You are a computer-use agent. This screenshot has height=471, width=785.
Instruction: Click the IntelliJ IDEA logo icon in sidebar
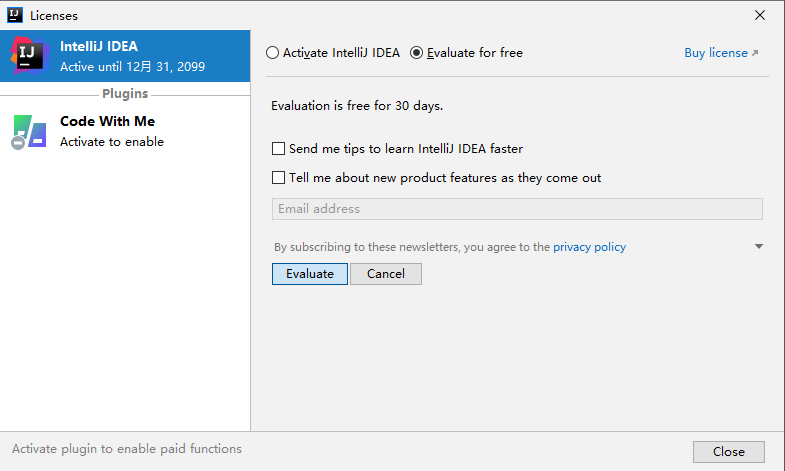point(28,56)
